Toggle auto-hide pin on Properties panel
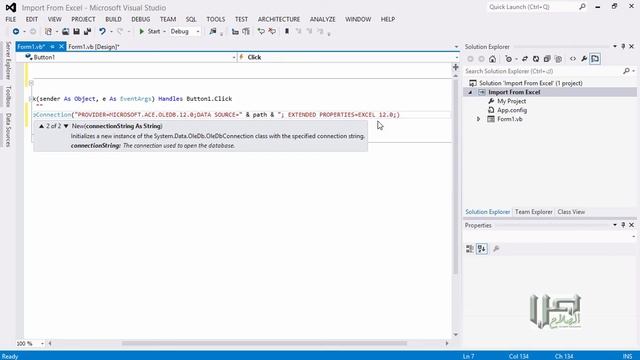640x360 pixels. point(623,225)
